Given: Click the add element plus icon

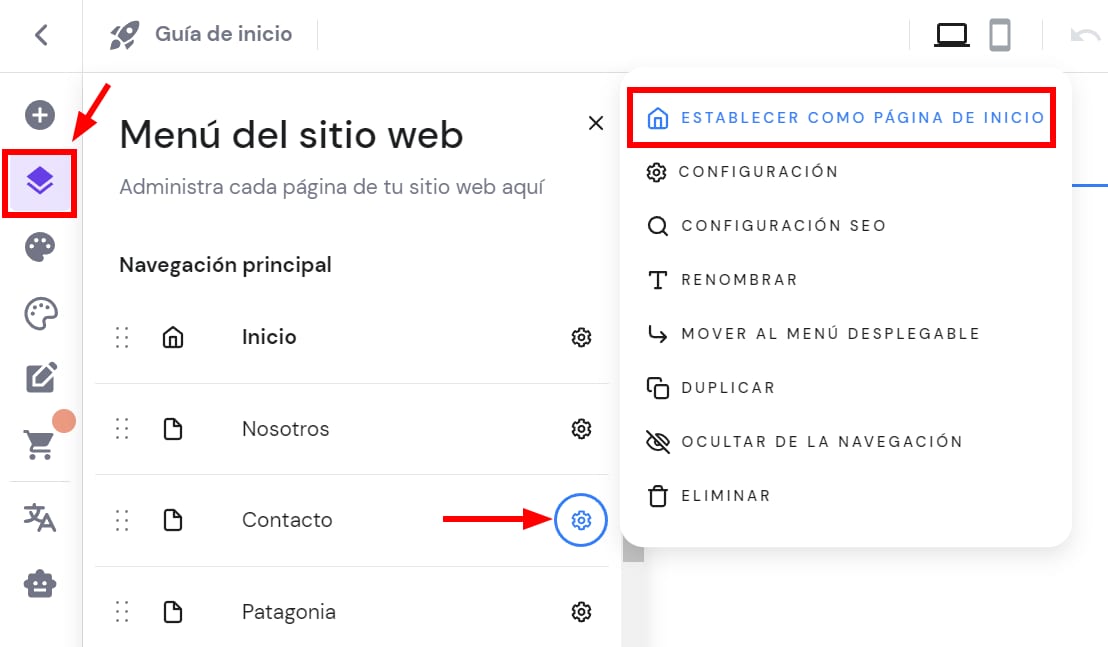Looking at the screenshot, I should [40, 115].
